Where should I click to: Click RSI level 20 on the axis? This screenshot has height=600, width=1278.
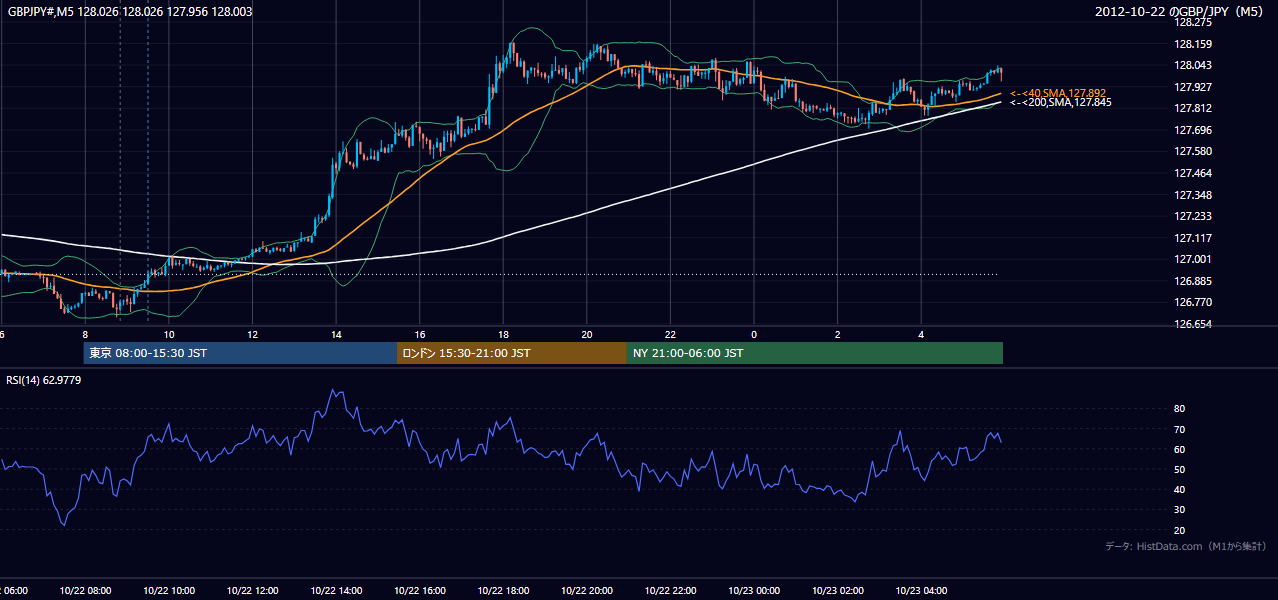[x=1179, y=530]
